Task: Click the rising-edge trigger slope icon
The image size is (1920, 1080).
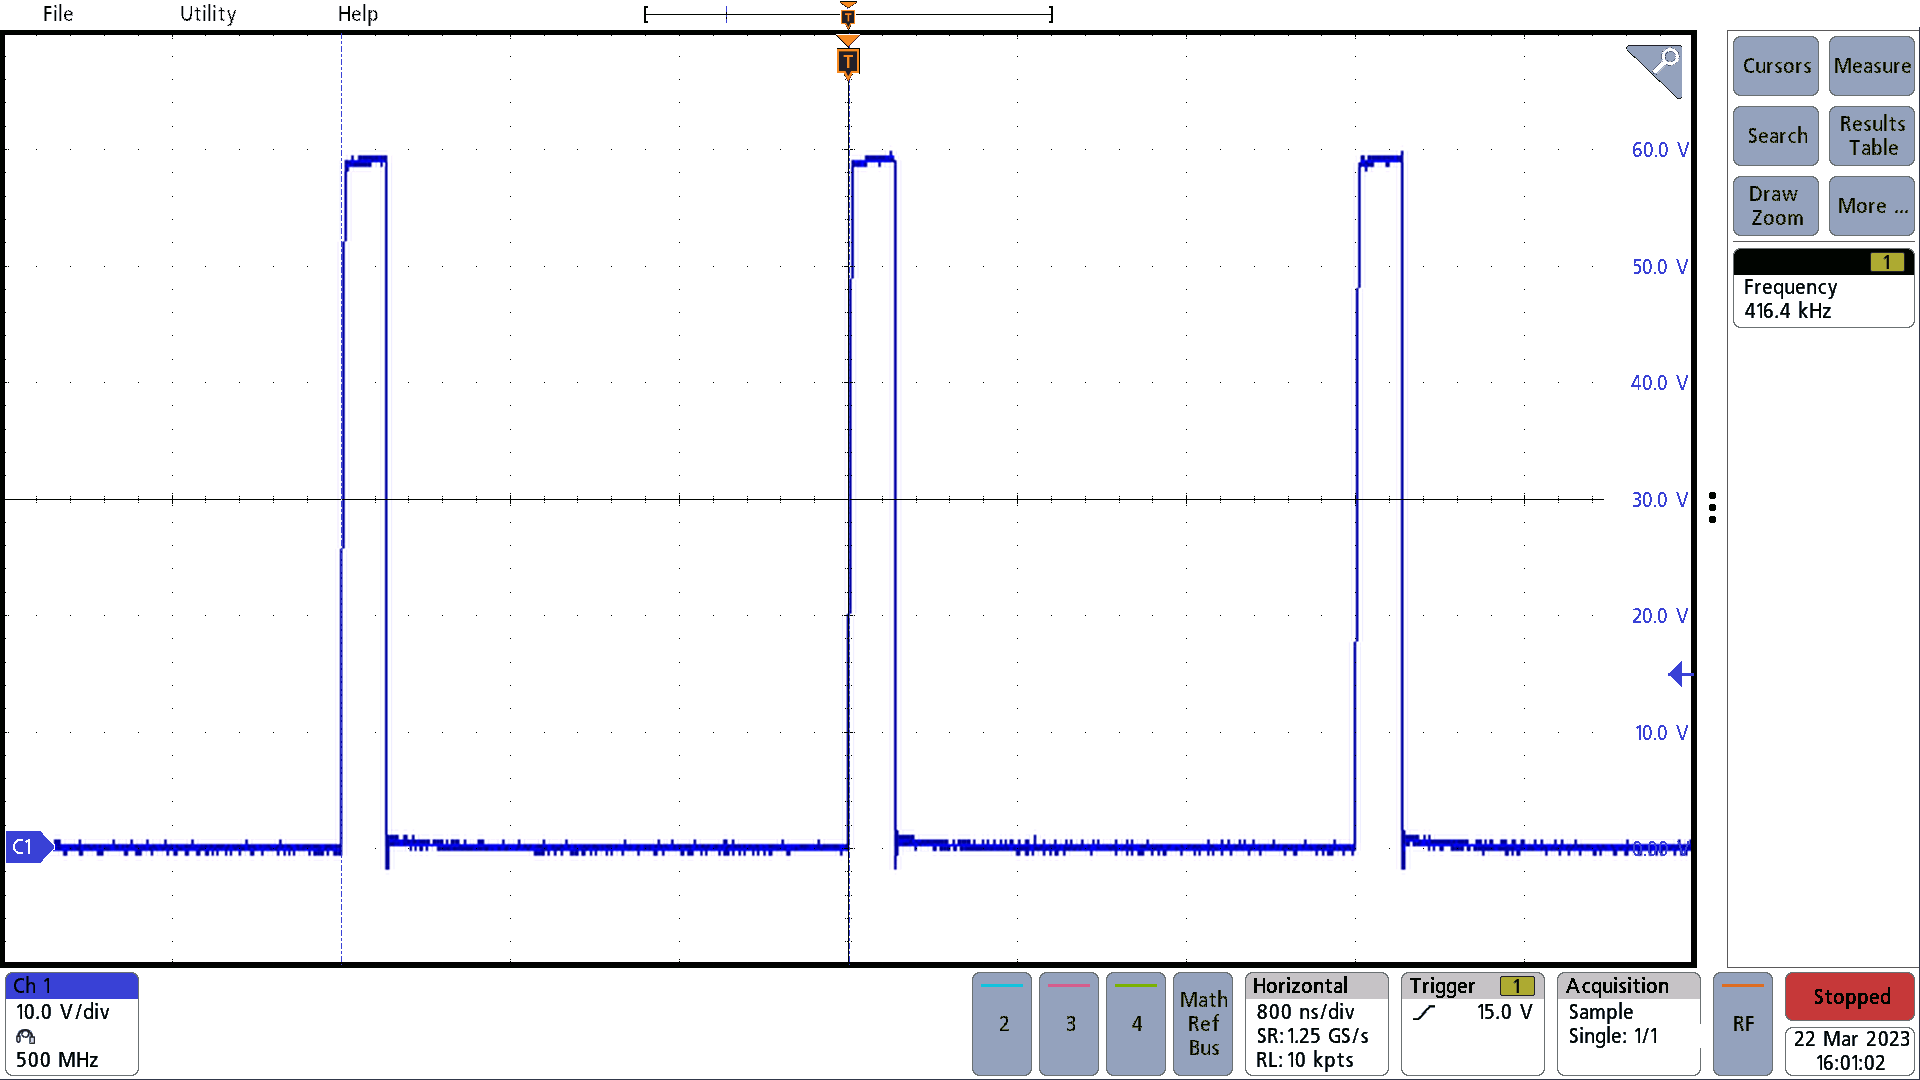Action: (1424, 1013)
